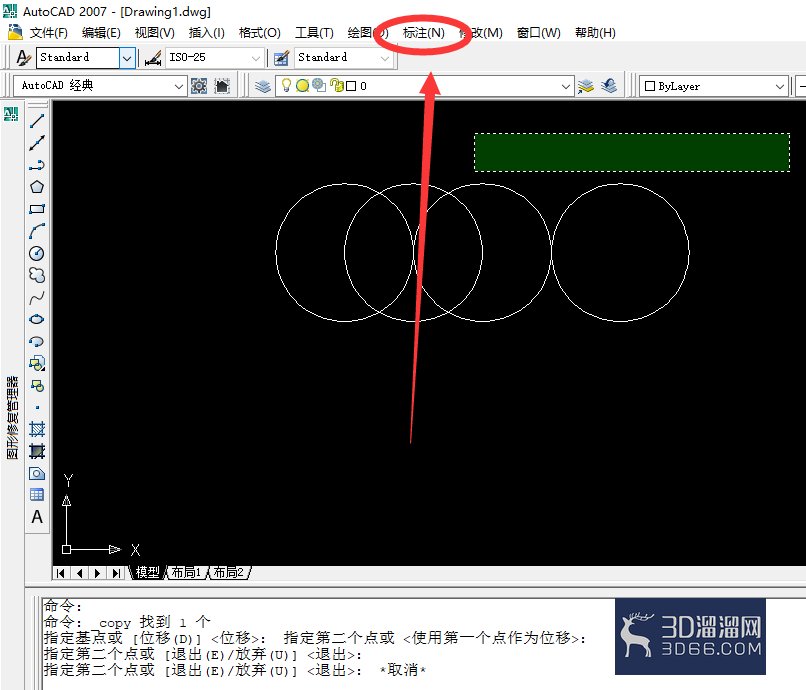This screenshot has width=806, height=690.
Task: Select the Revision Cloud tool
Action: click(x=37, y=275)
